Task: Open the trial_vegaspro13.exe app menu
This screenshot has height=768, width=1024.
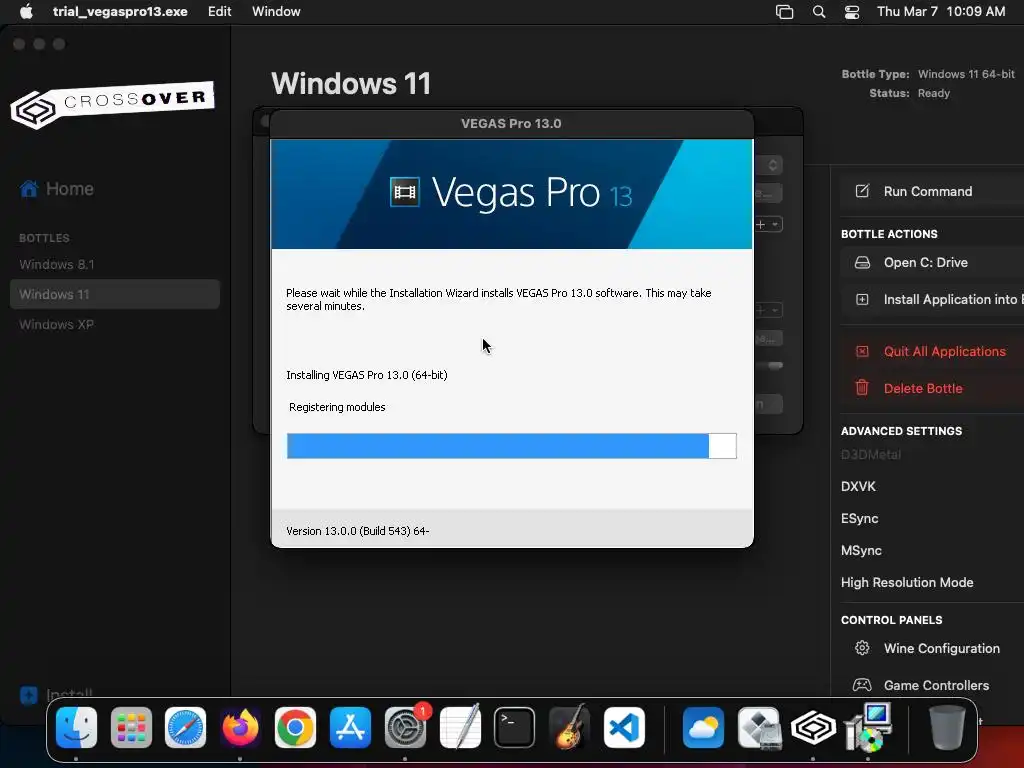Action: pos(120,12)
